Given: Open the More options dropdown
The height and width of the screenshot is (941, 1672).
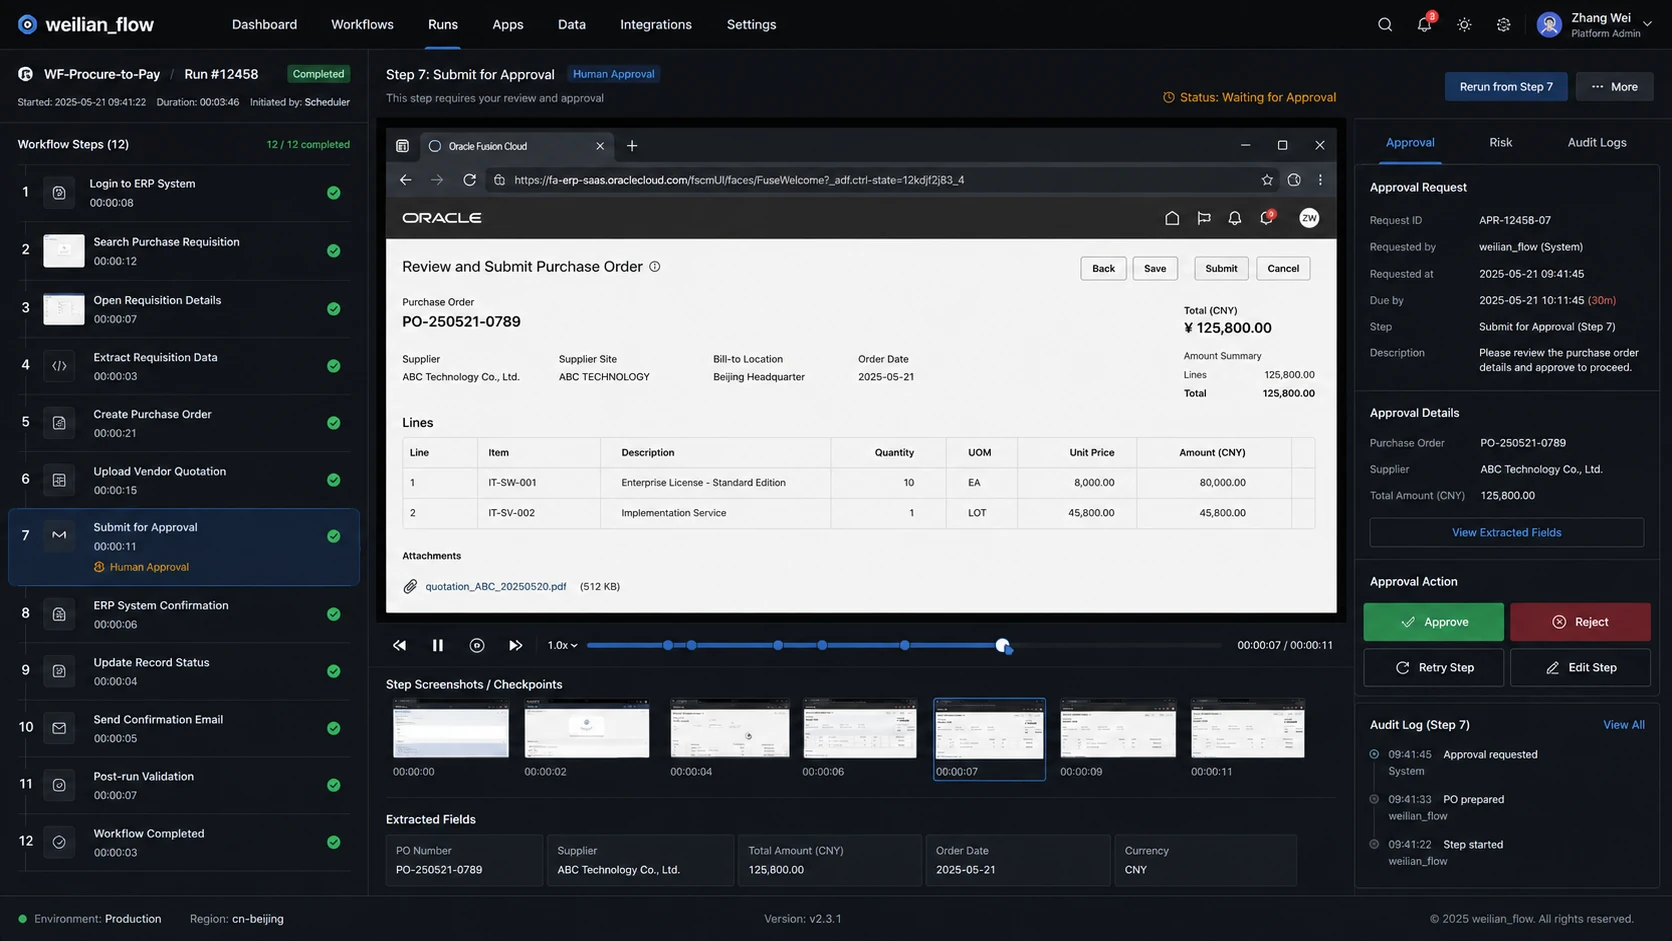Looking at the screenshot, I should pyautogui.click(x=1614, y=87).
